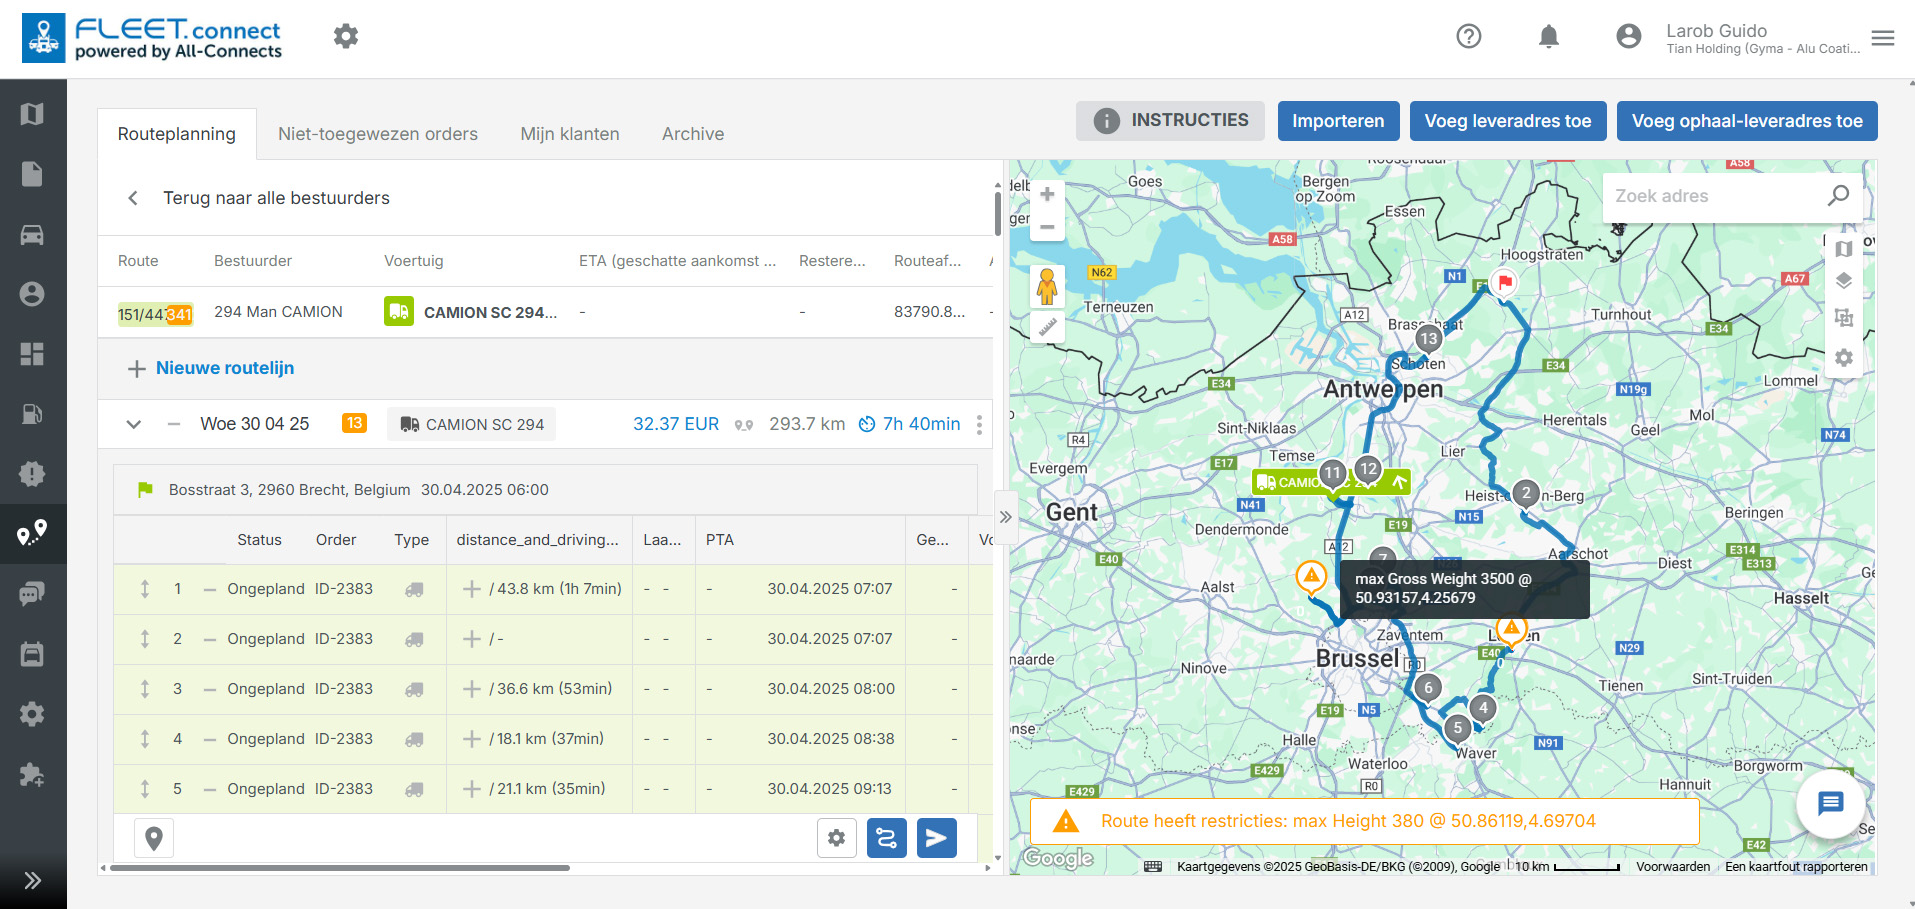Open the fuel pump sidebar icon
This screenshot has width=1915, height=909.
click(x=32, y=414)
